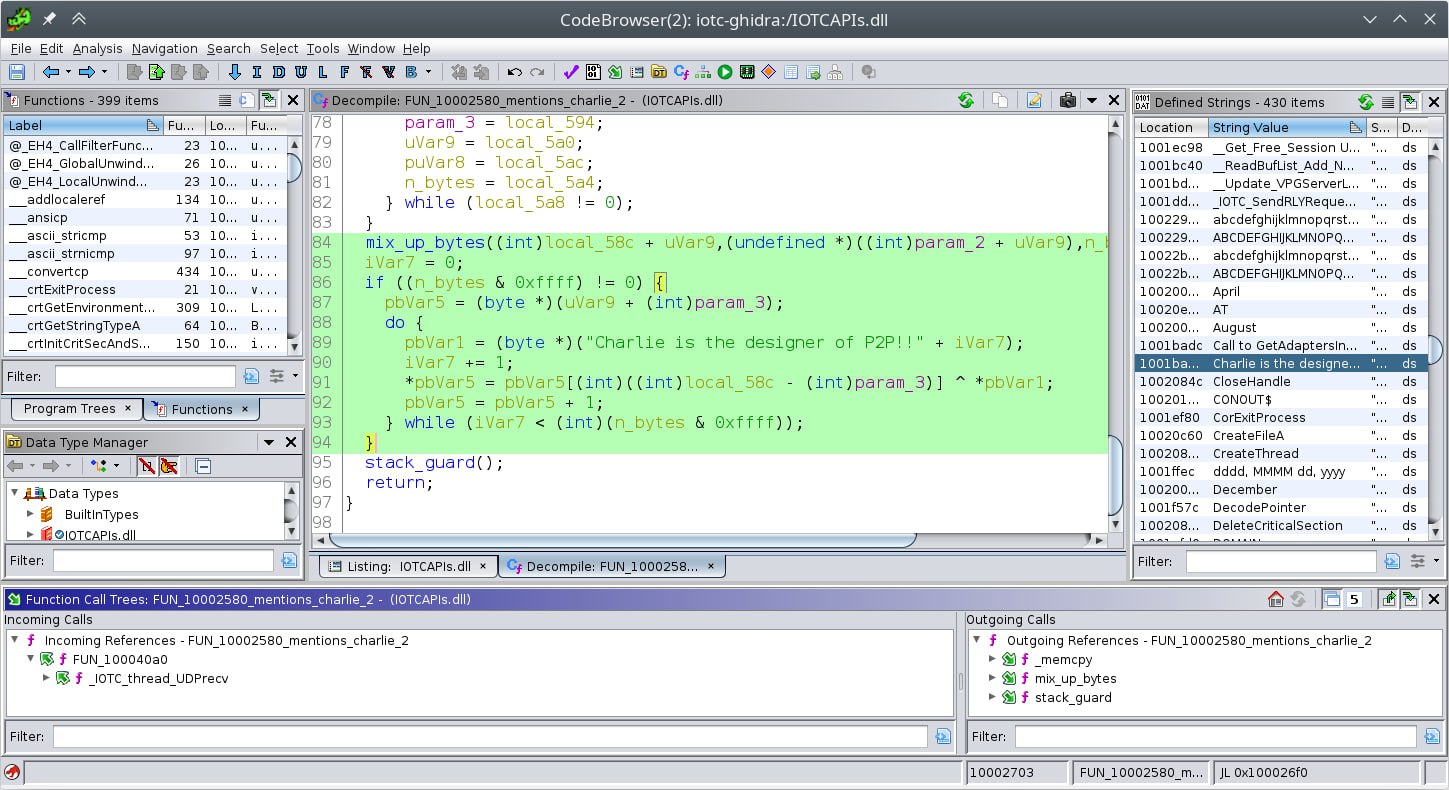
Task: Click the green Run script play icon
Action: [x=724, y=72]
